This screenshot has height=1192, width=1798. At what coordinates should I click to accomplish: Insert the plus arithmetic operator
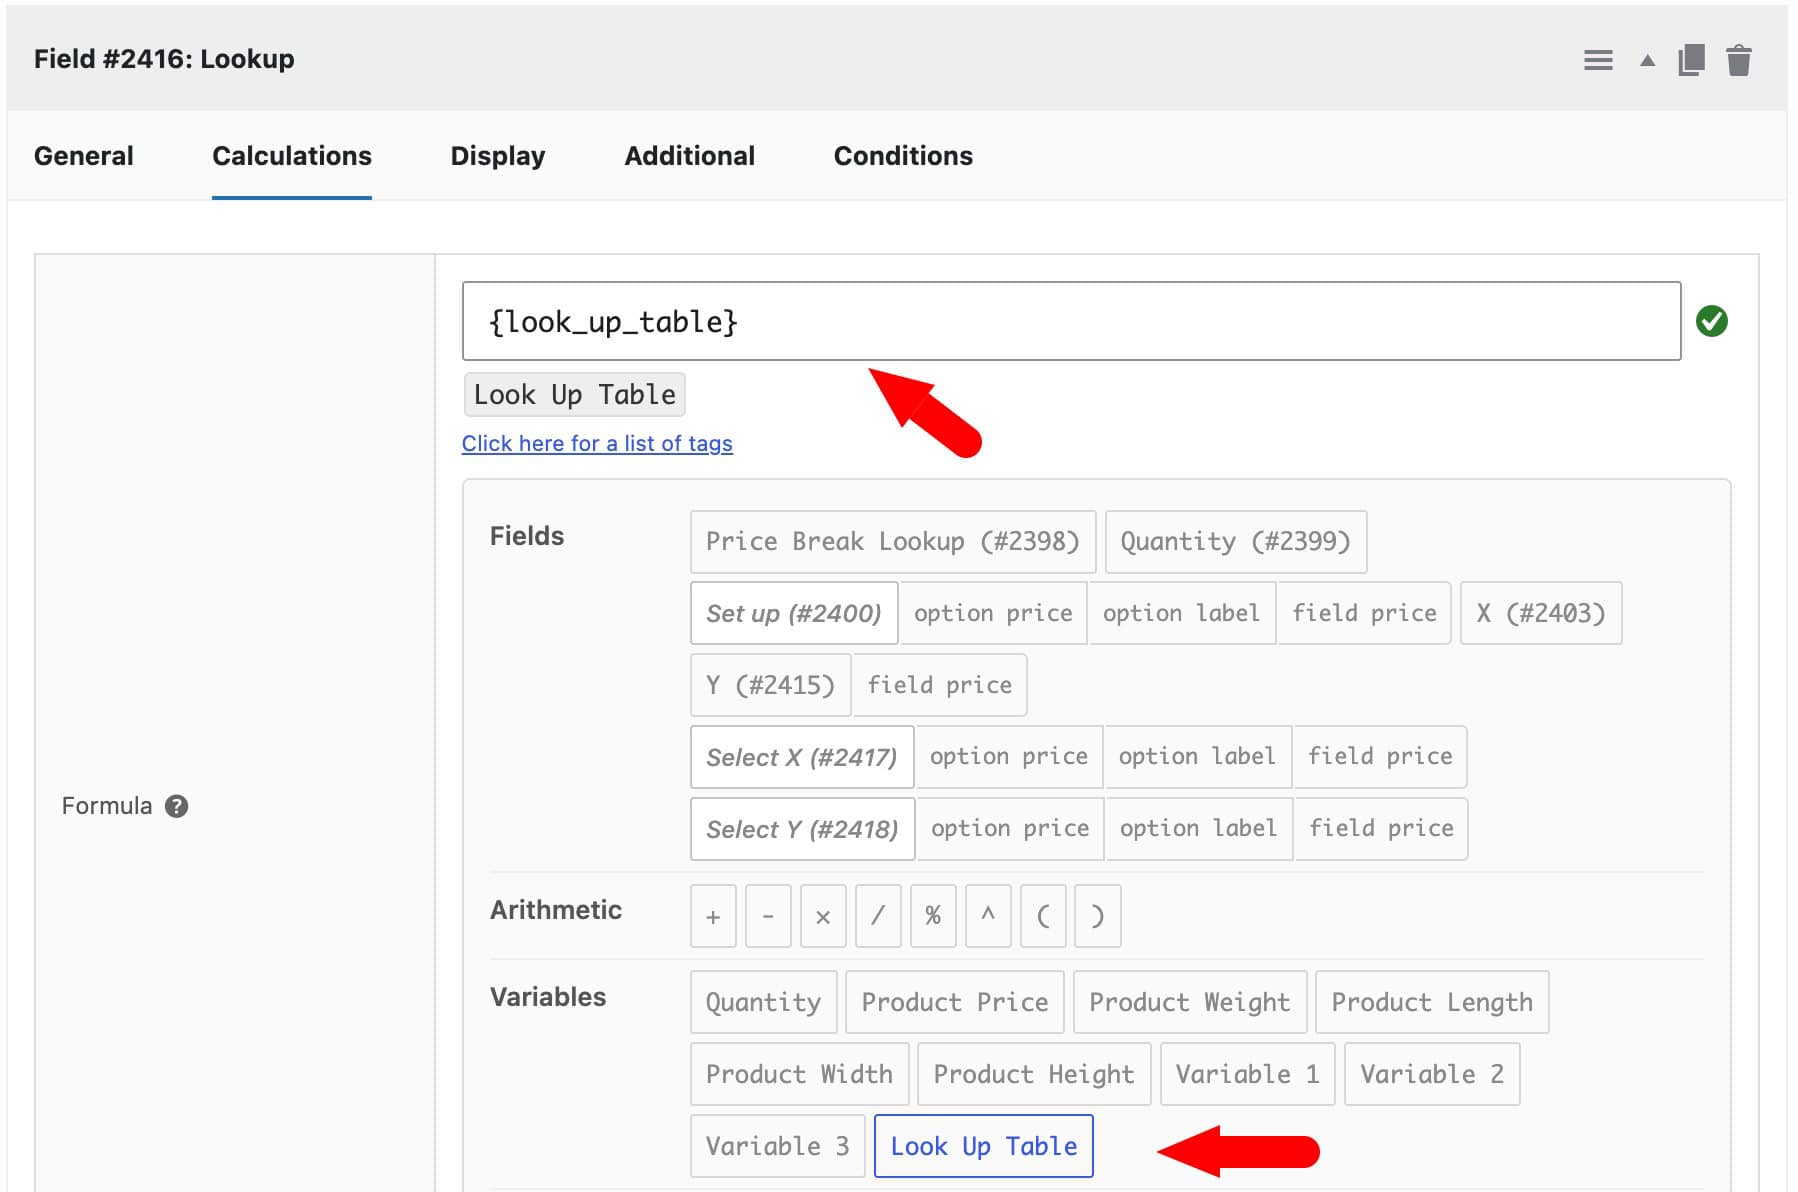pos(713,916)
